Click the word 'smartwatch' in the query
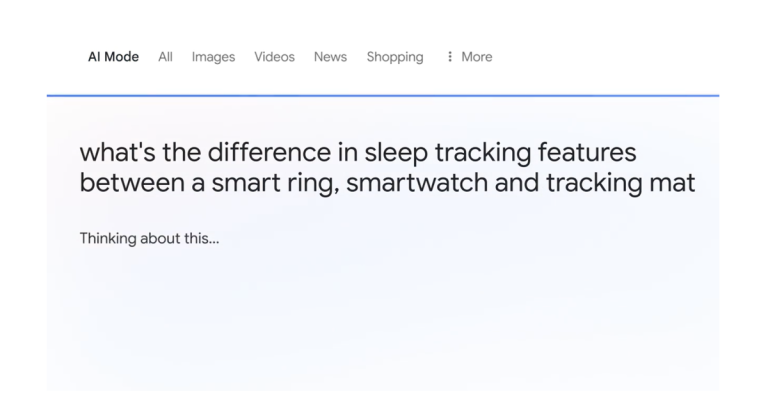 point(417,183)
